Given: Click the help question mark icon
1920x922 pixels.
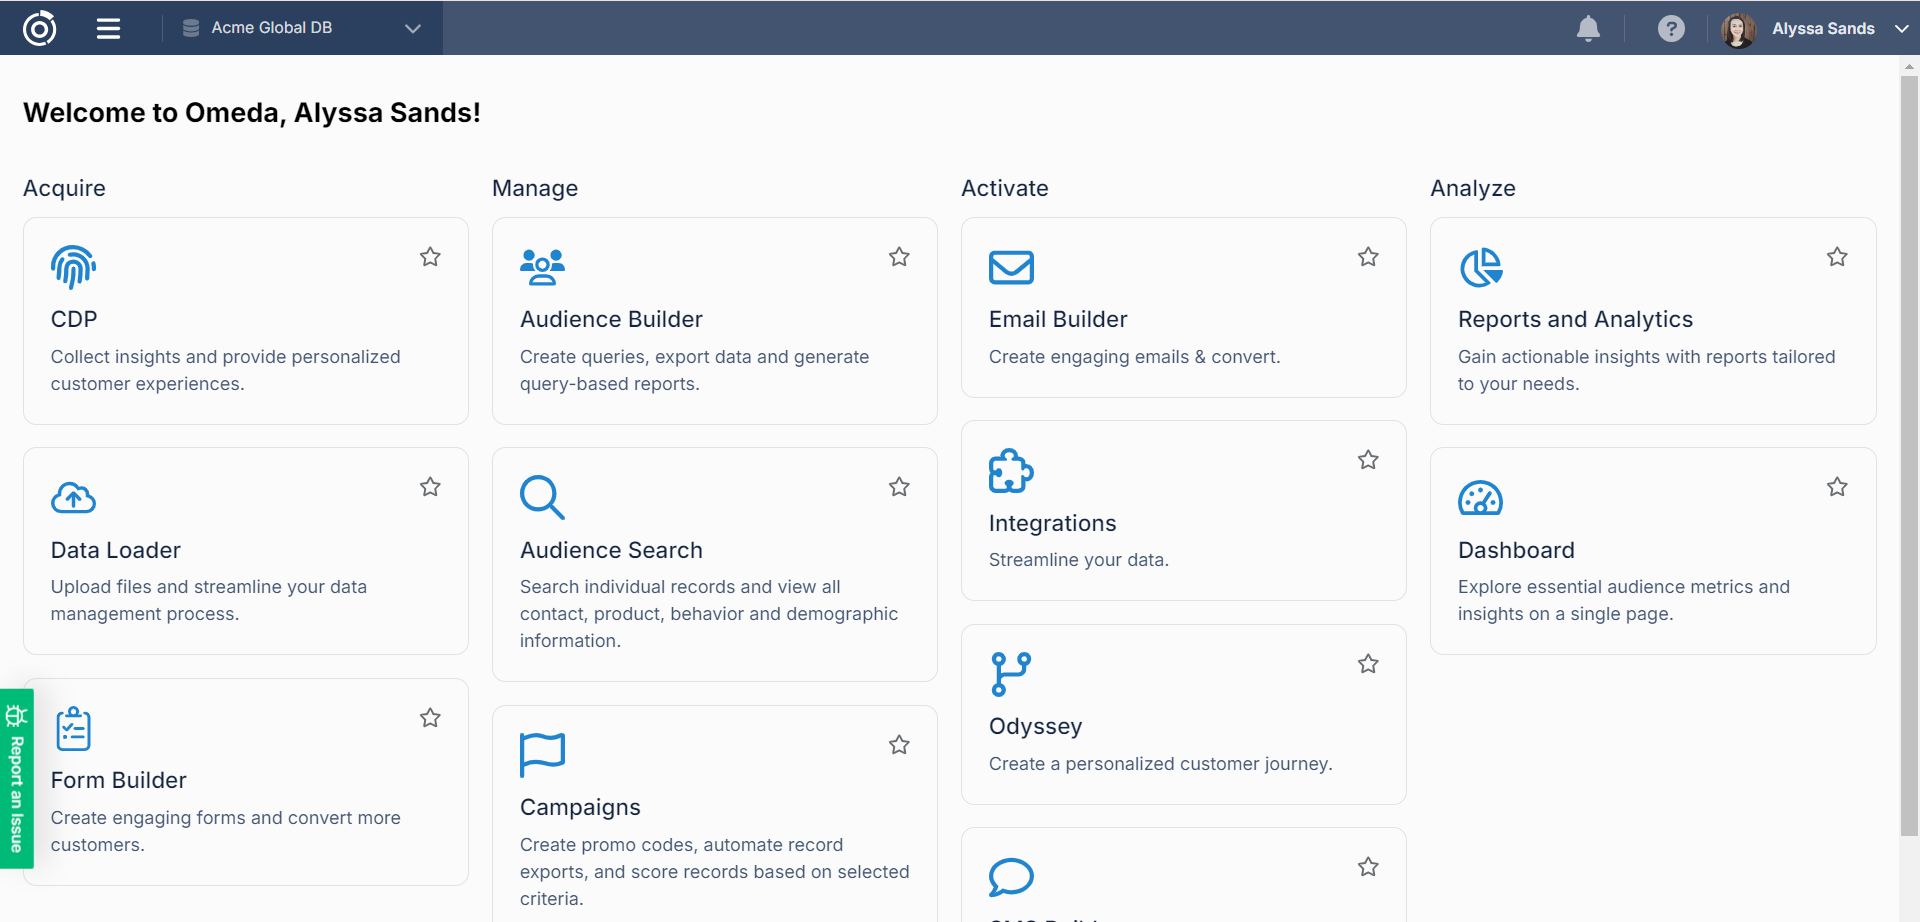Looking at the screenshot, I should 1670,28.
